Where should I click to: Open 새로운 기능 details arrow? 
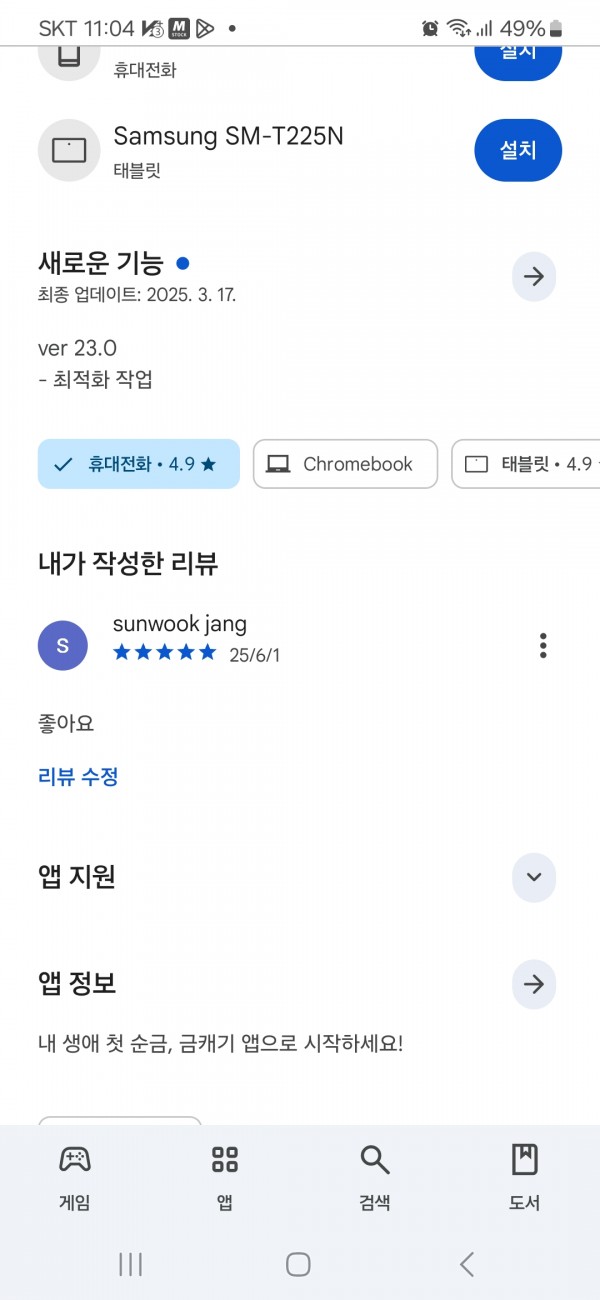coord(534,277)
